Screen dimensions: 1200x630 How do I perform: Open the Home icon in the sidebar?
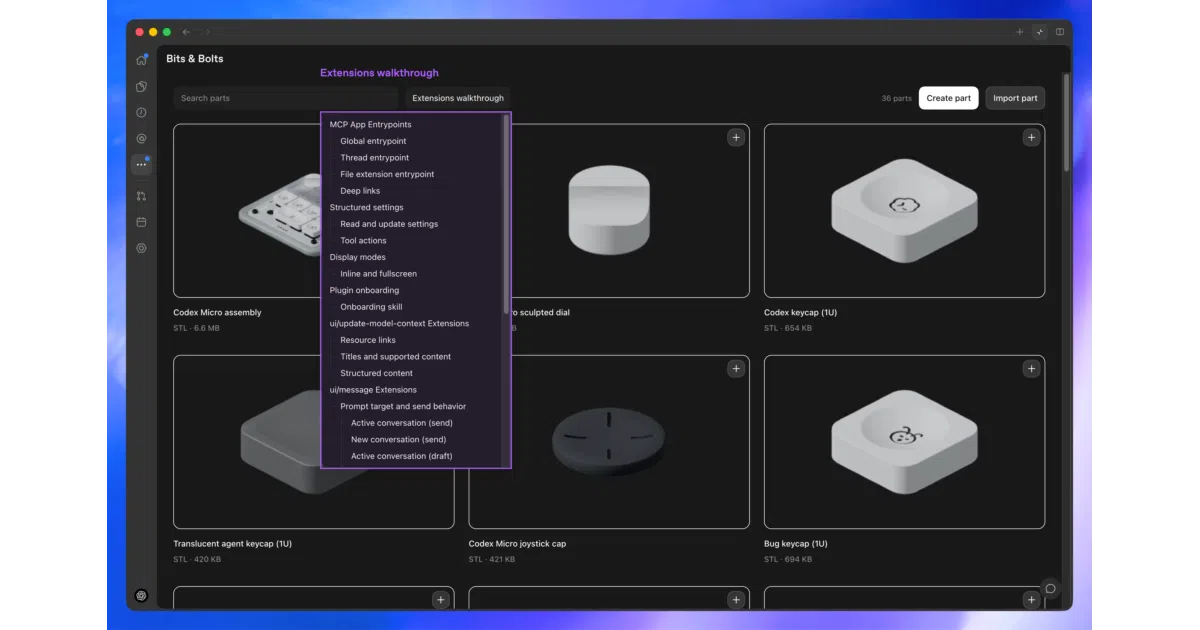click(x=141, y=60)
